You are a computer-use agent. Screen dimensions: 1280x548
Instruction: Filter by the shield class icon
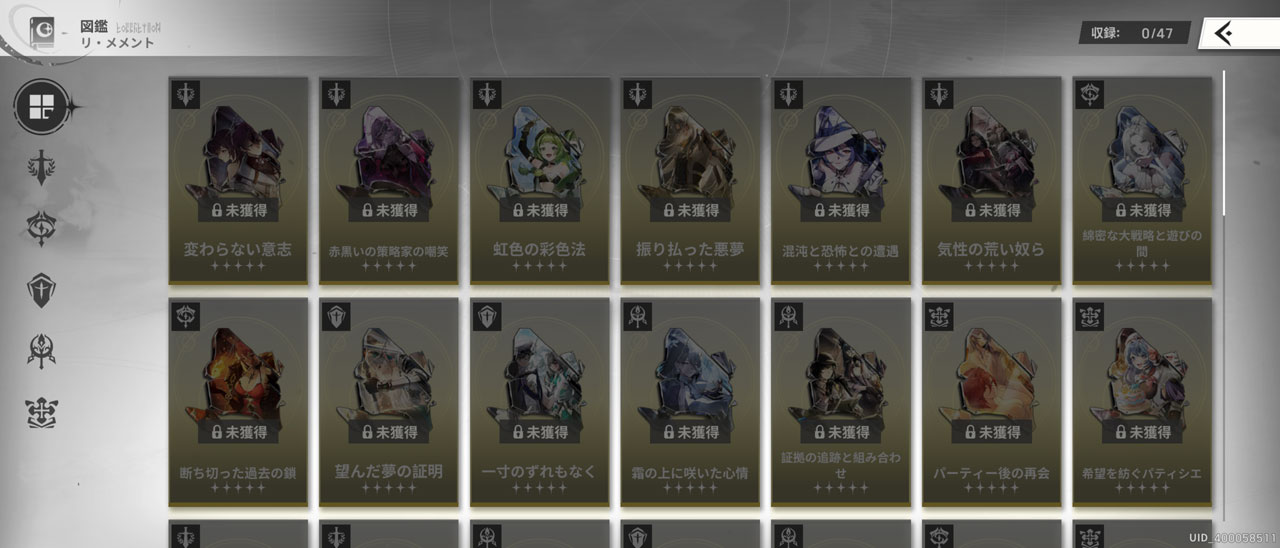(x=42, y=289)
